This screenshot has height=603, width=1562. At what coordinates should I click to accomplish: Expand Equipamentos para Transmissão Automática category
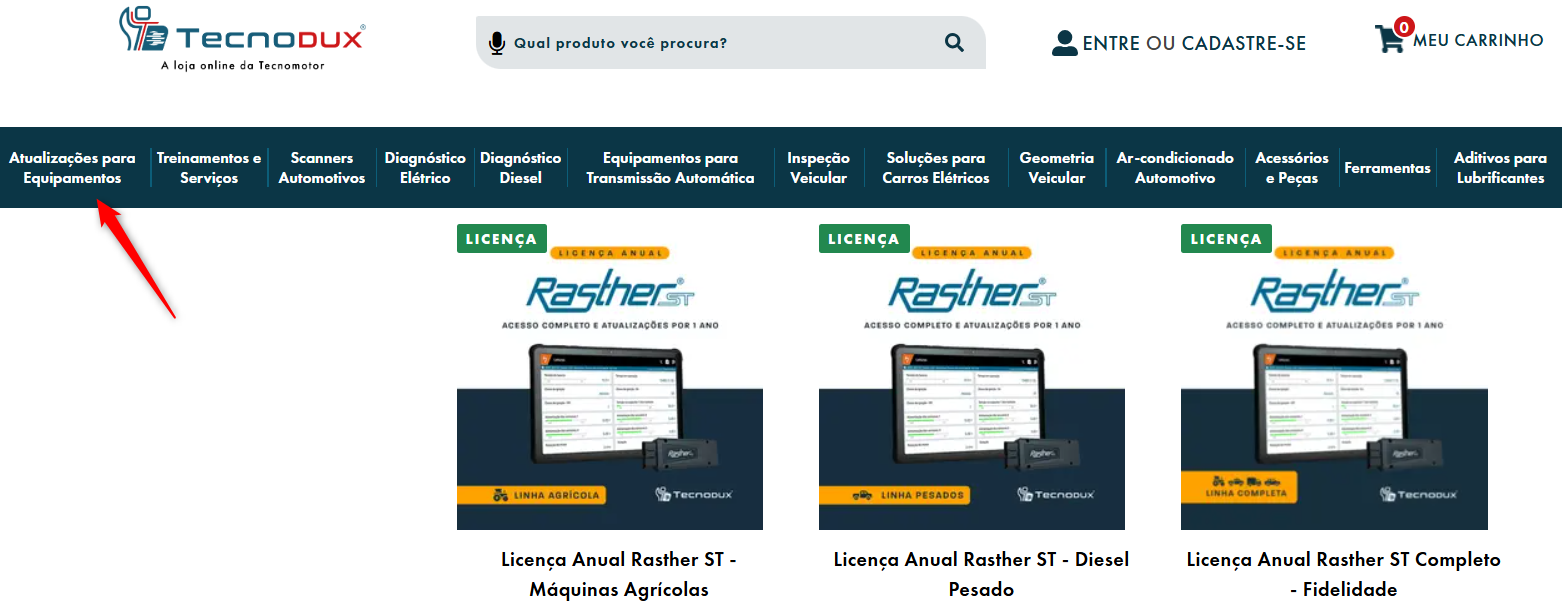click(670, 168)
